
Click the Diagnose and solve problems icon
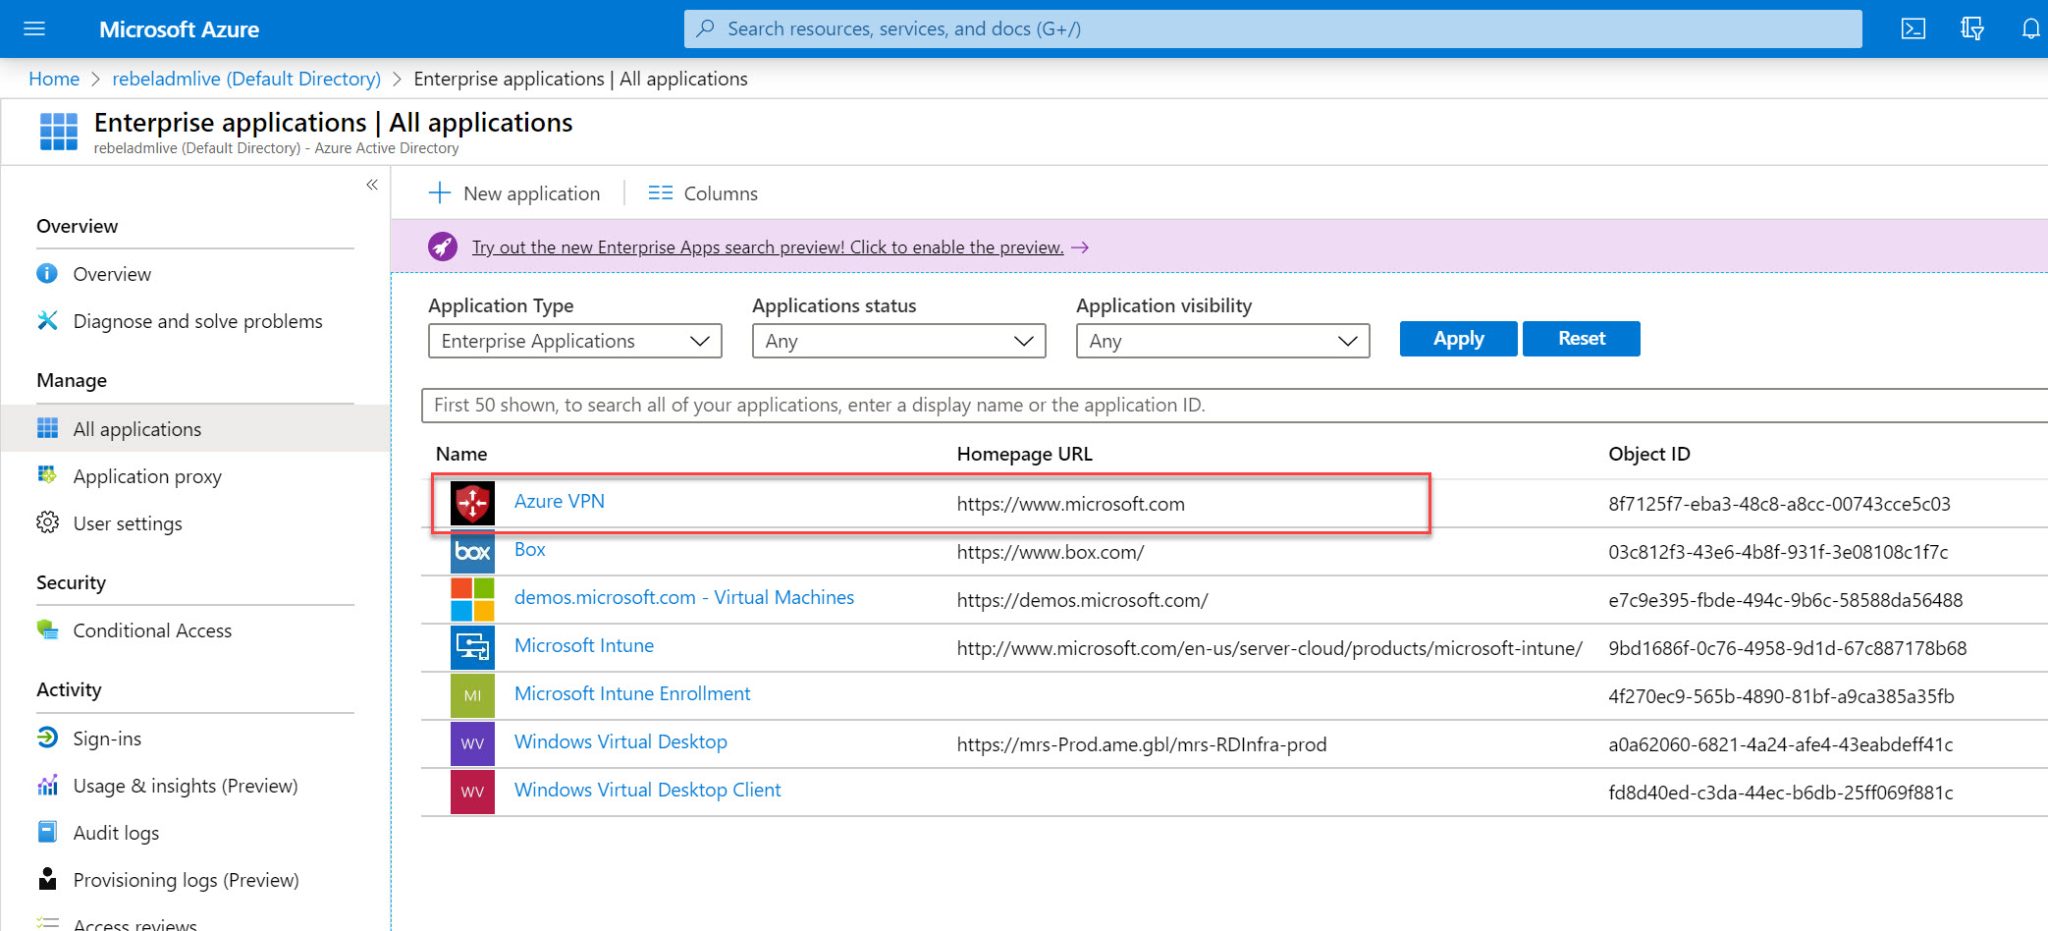coord(47,321)
